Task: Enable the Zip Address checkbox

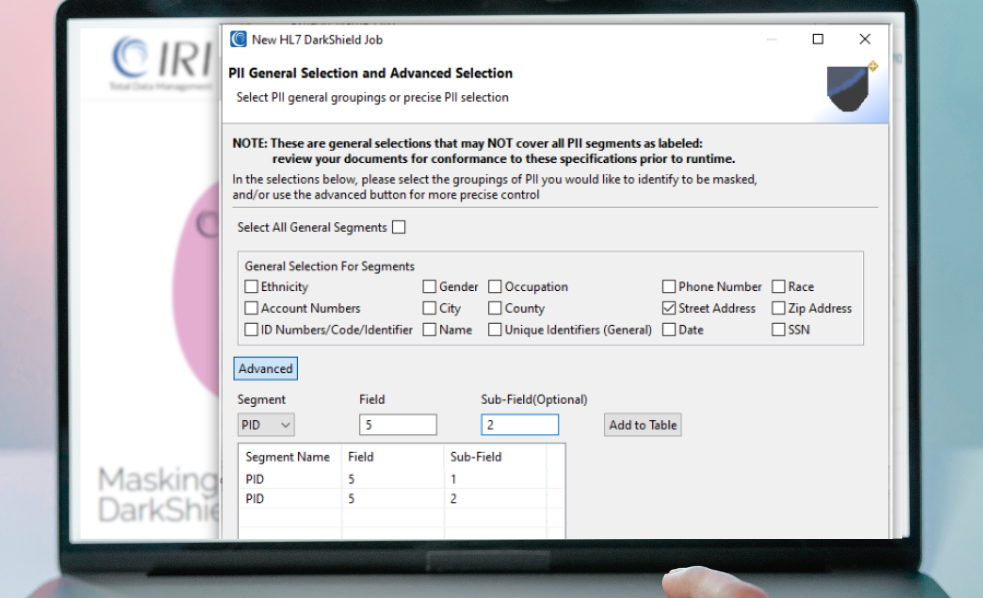Action: click(779, 308)
